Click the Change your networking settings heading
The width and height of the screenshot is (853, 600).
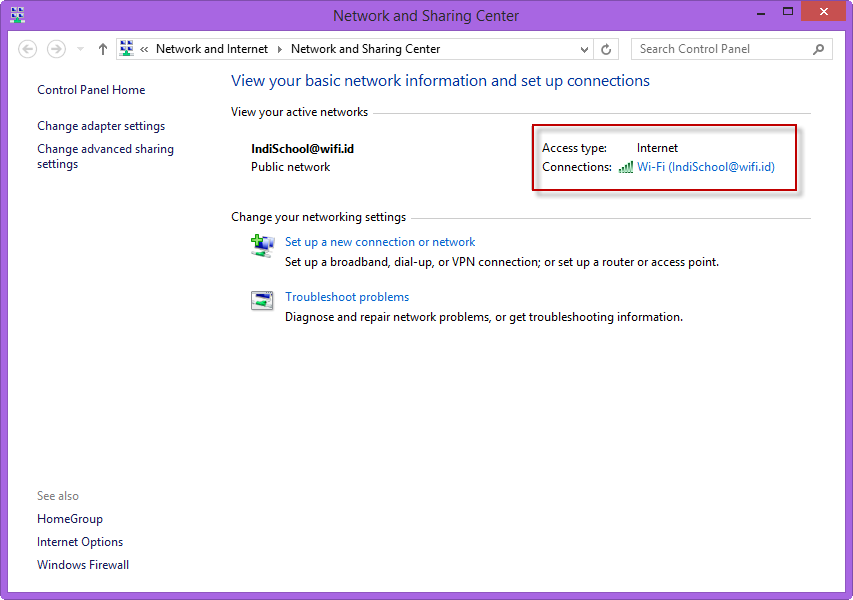(318, 217)
